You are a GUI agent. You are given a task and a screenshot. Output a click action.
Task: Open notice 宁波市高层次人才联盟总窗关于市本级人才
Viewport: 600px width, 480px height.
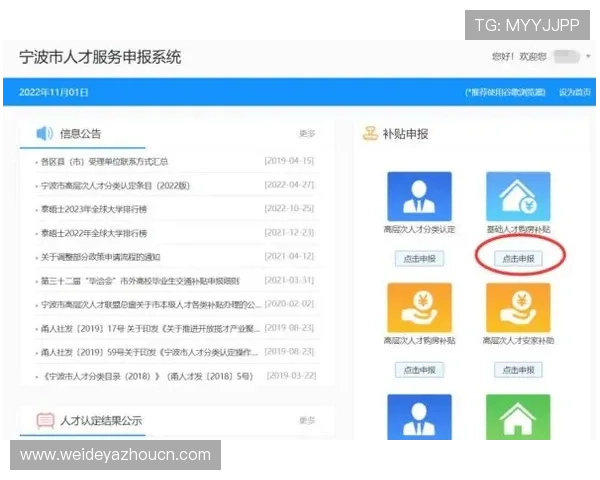click(x=151, y=305)
